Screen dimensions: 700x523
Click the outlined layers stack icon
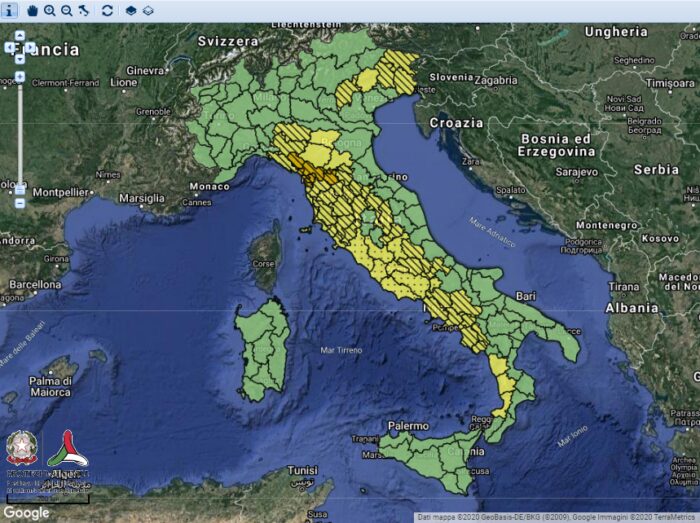[148, 10]
